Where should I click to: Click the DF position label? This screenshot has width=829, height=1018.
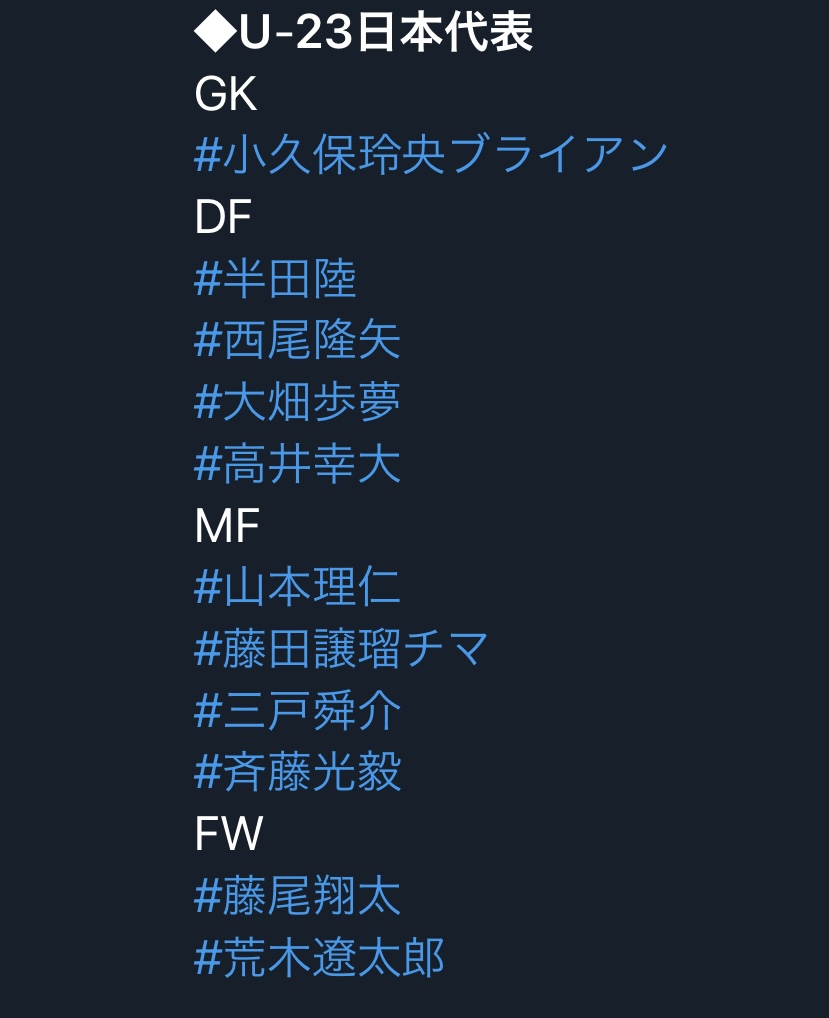223,217
